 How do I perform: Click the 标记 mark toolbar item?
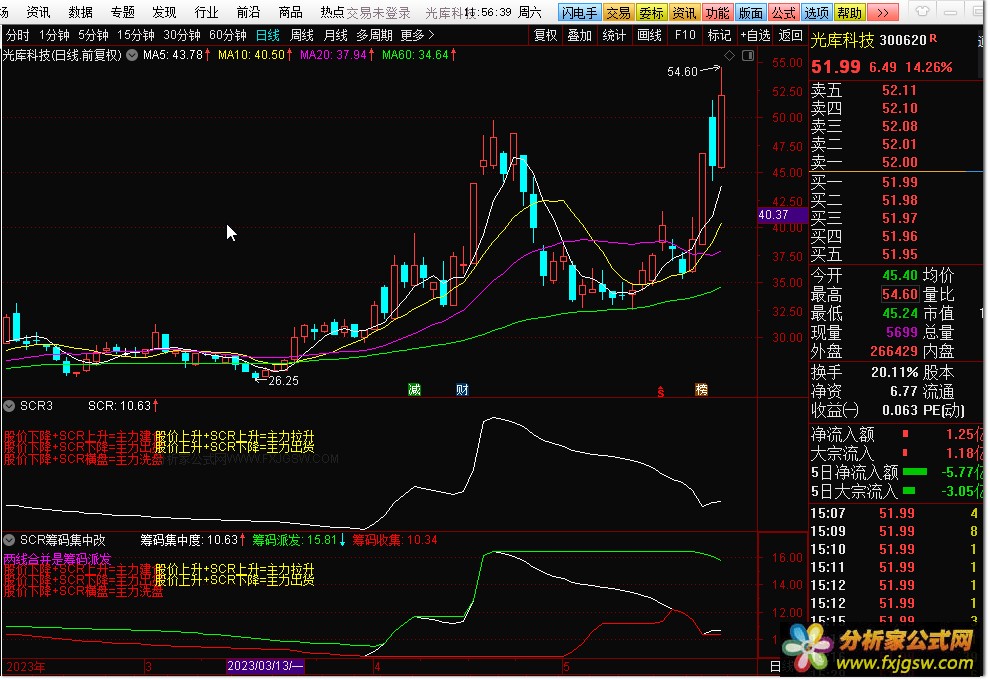coord(719,35)
